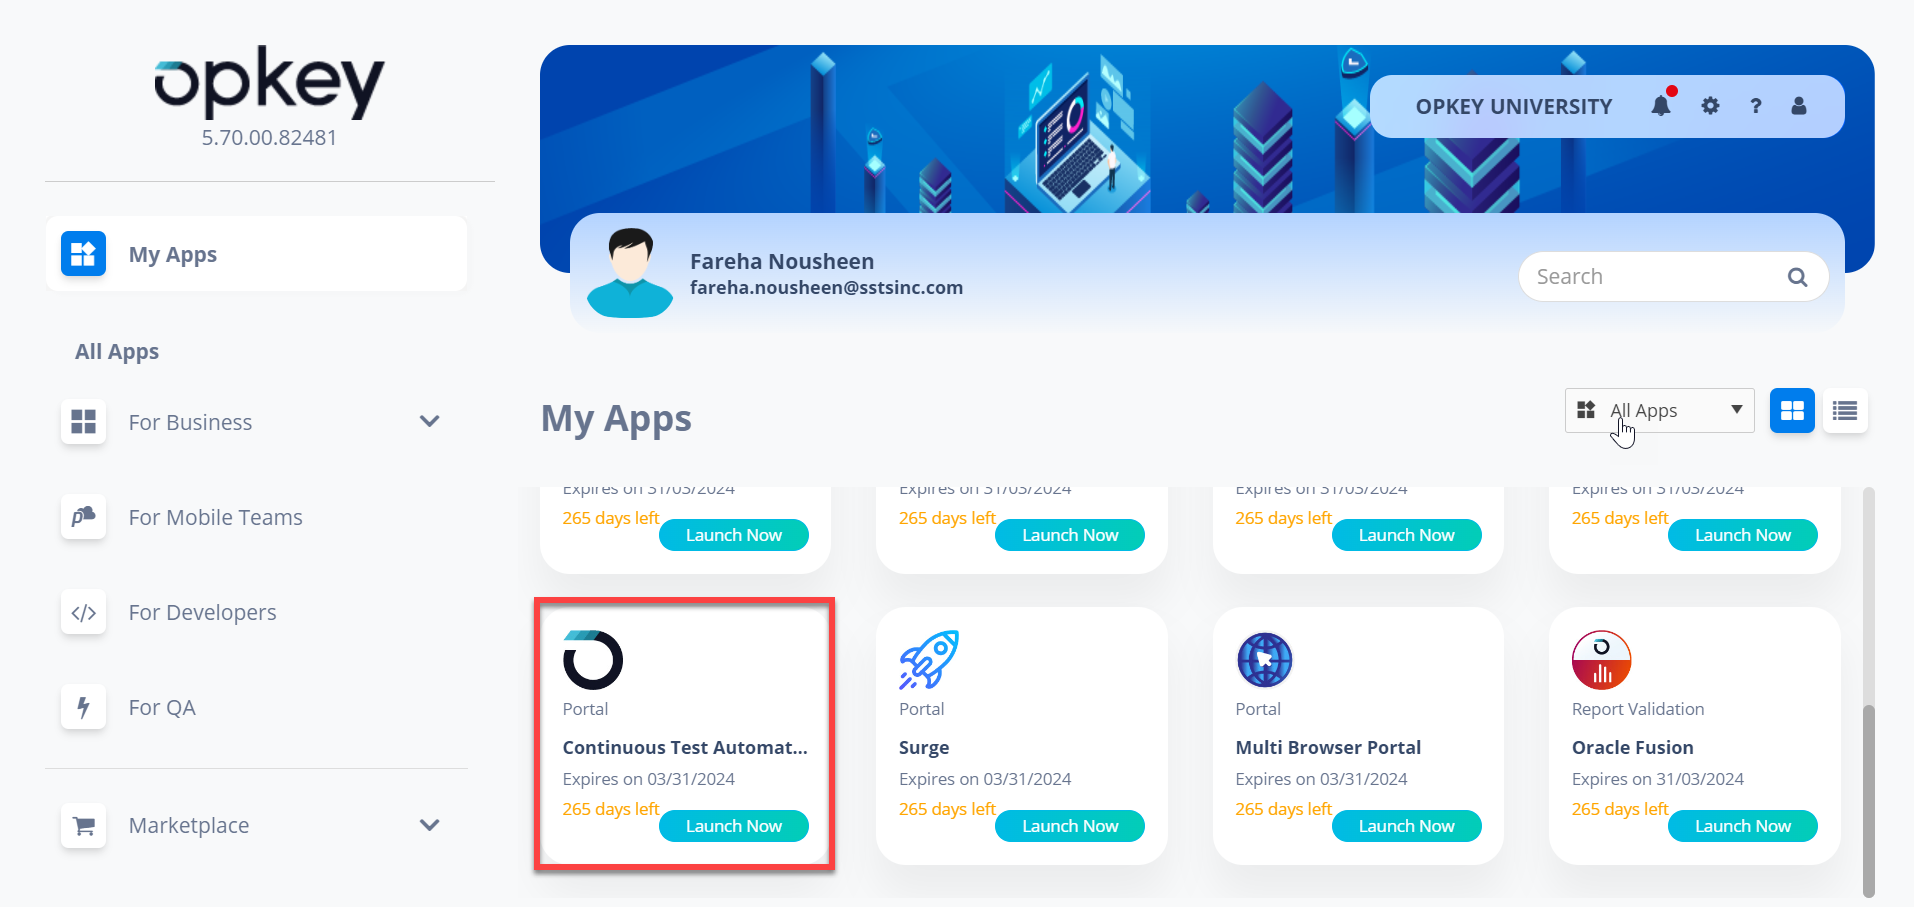
Task: Click the Surge rocket icon
Action: point(929,660)
